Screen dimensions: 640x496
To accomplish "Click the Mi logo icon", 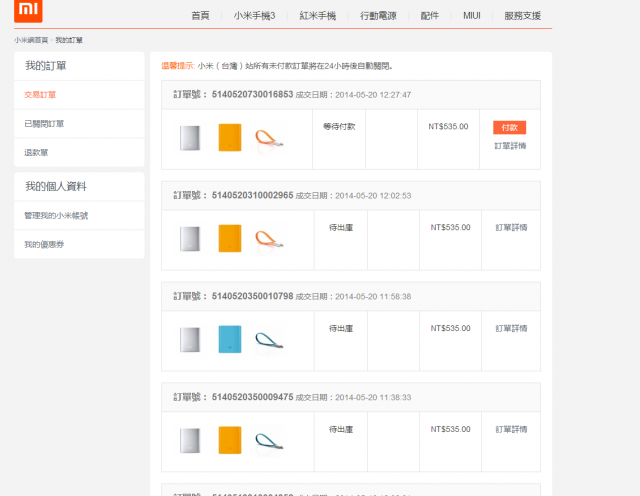I will [28, 10].
